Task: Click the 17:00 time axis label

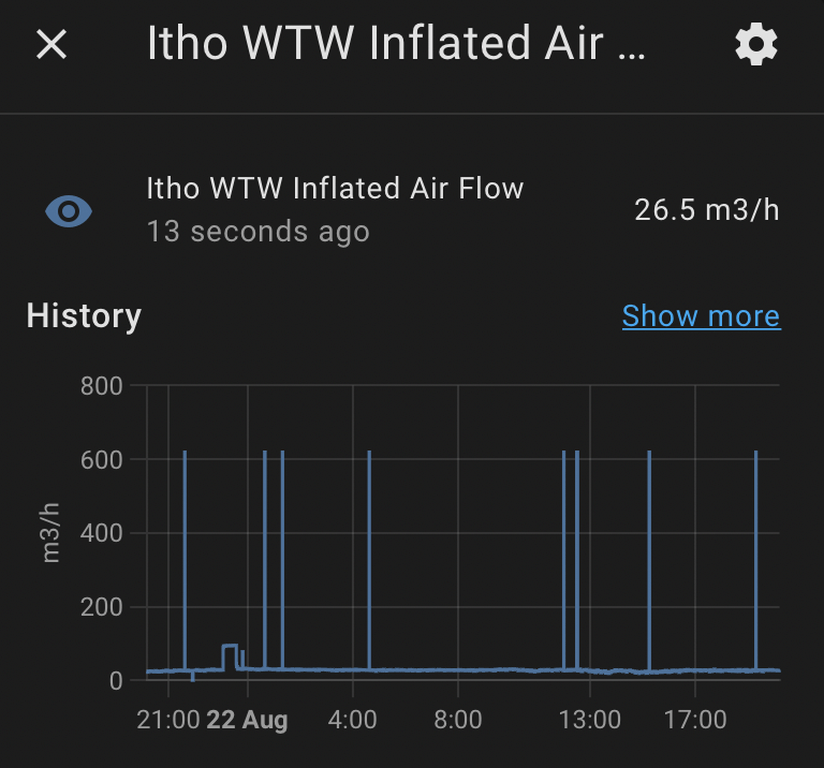Action: (x=695, y=720)
